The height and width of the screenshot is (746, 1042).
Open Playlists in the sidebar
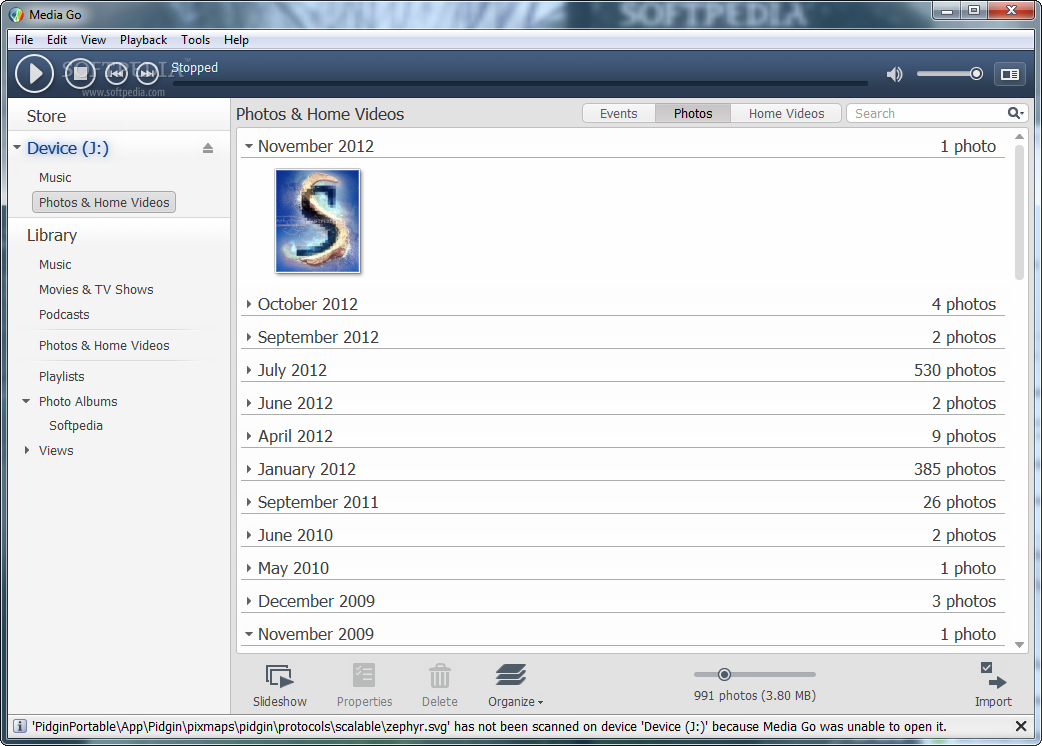[x=62, y=377]
